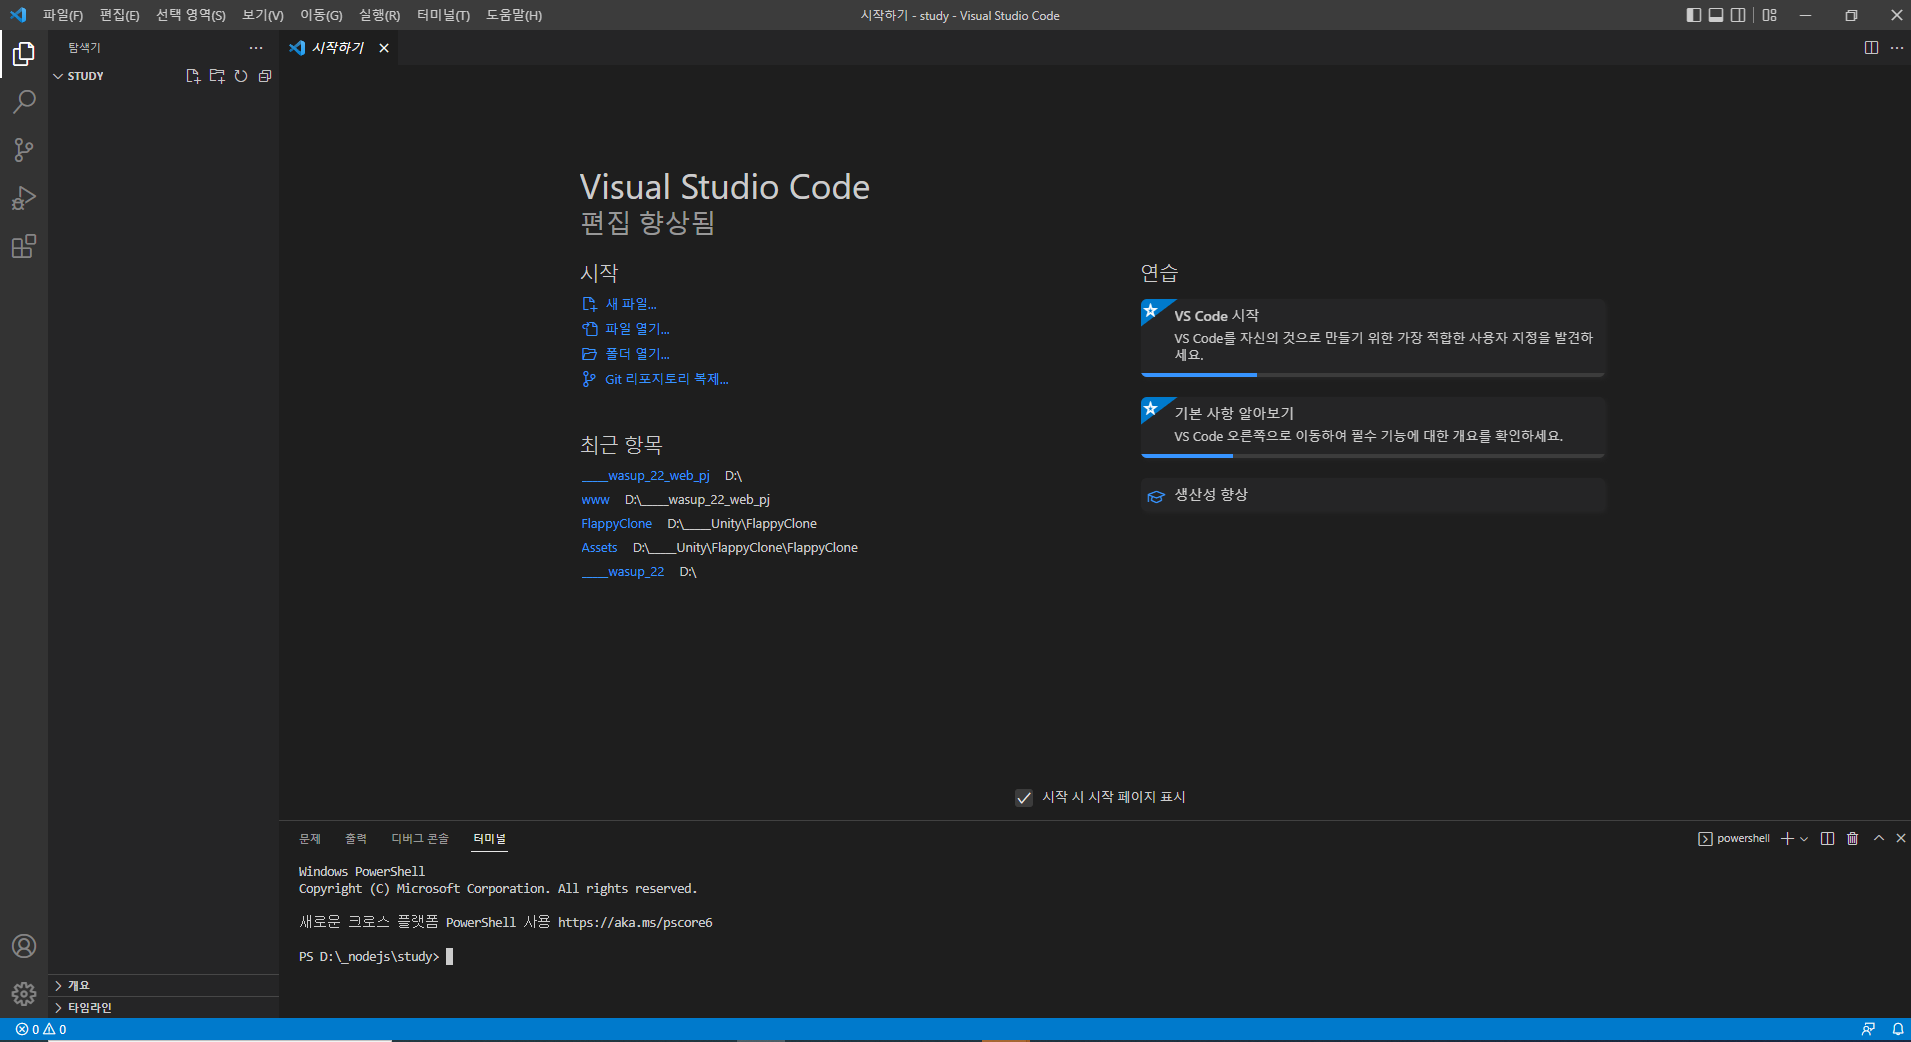This screenshot has width=1911, height=1042.
Task: Open recent item ____wasup_22_web_pj
Action: tap(645, 476)
